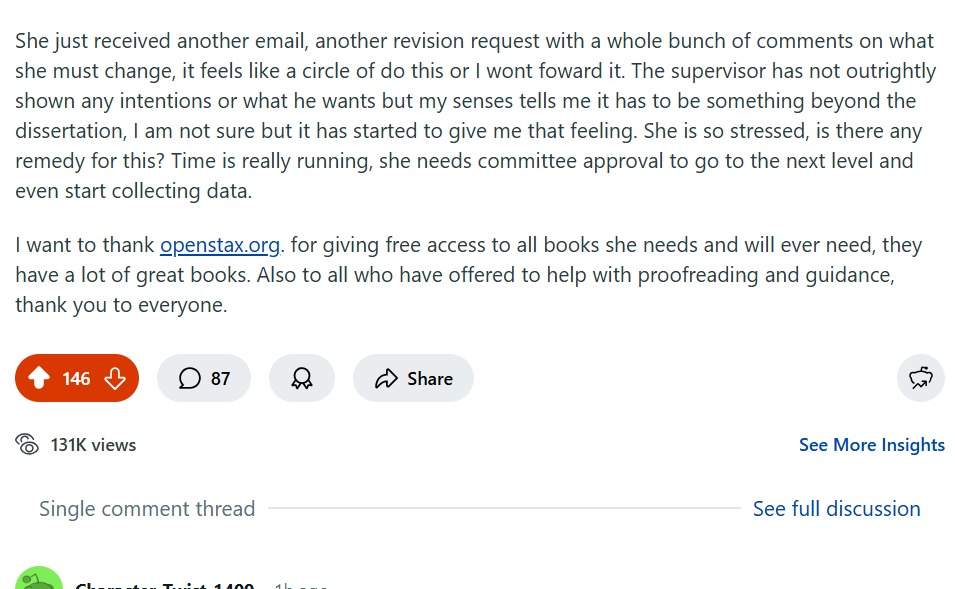Viewport: 955px width, 589px height.
Task: Click the Share label text
Action: 430,379
